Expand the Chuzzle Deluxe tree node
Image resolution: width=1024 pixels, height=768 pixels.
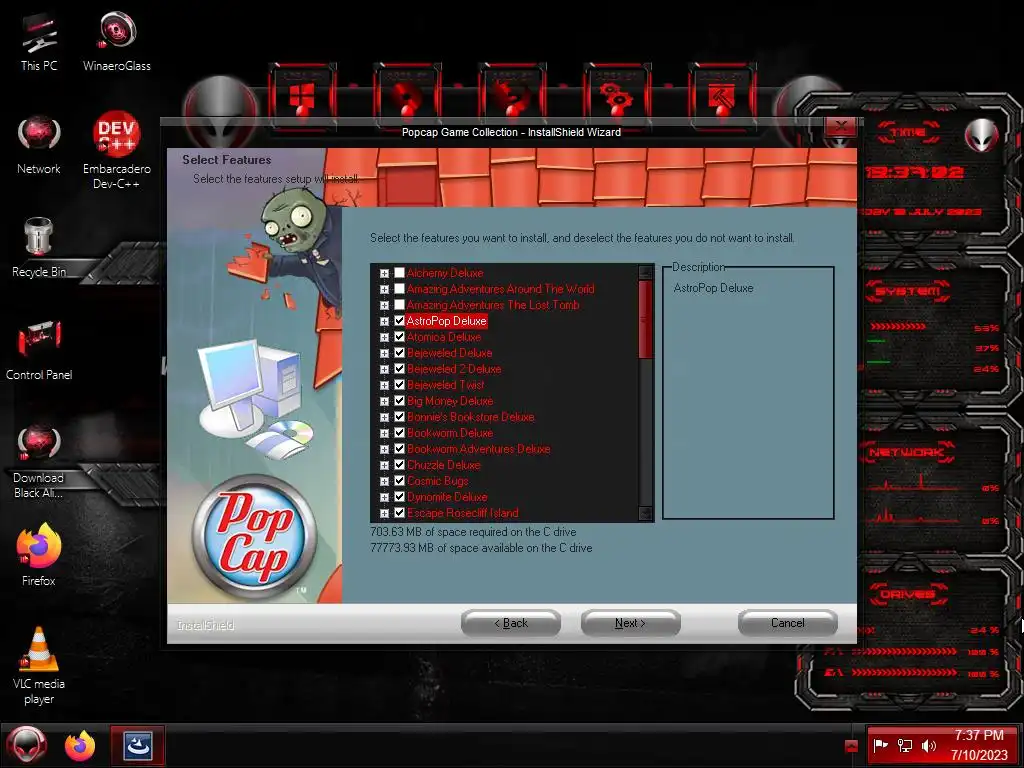(384, 466)
